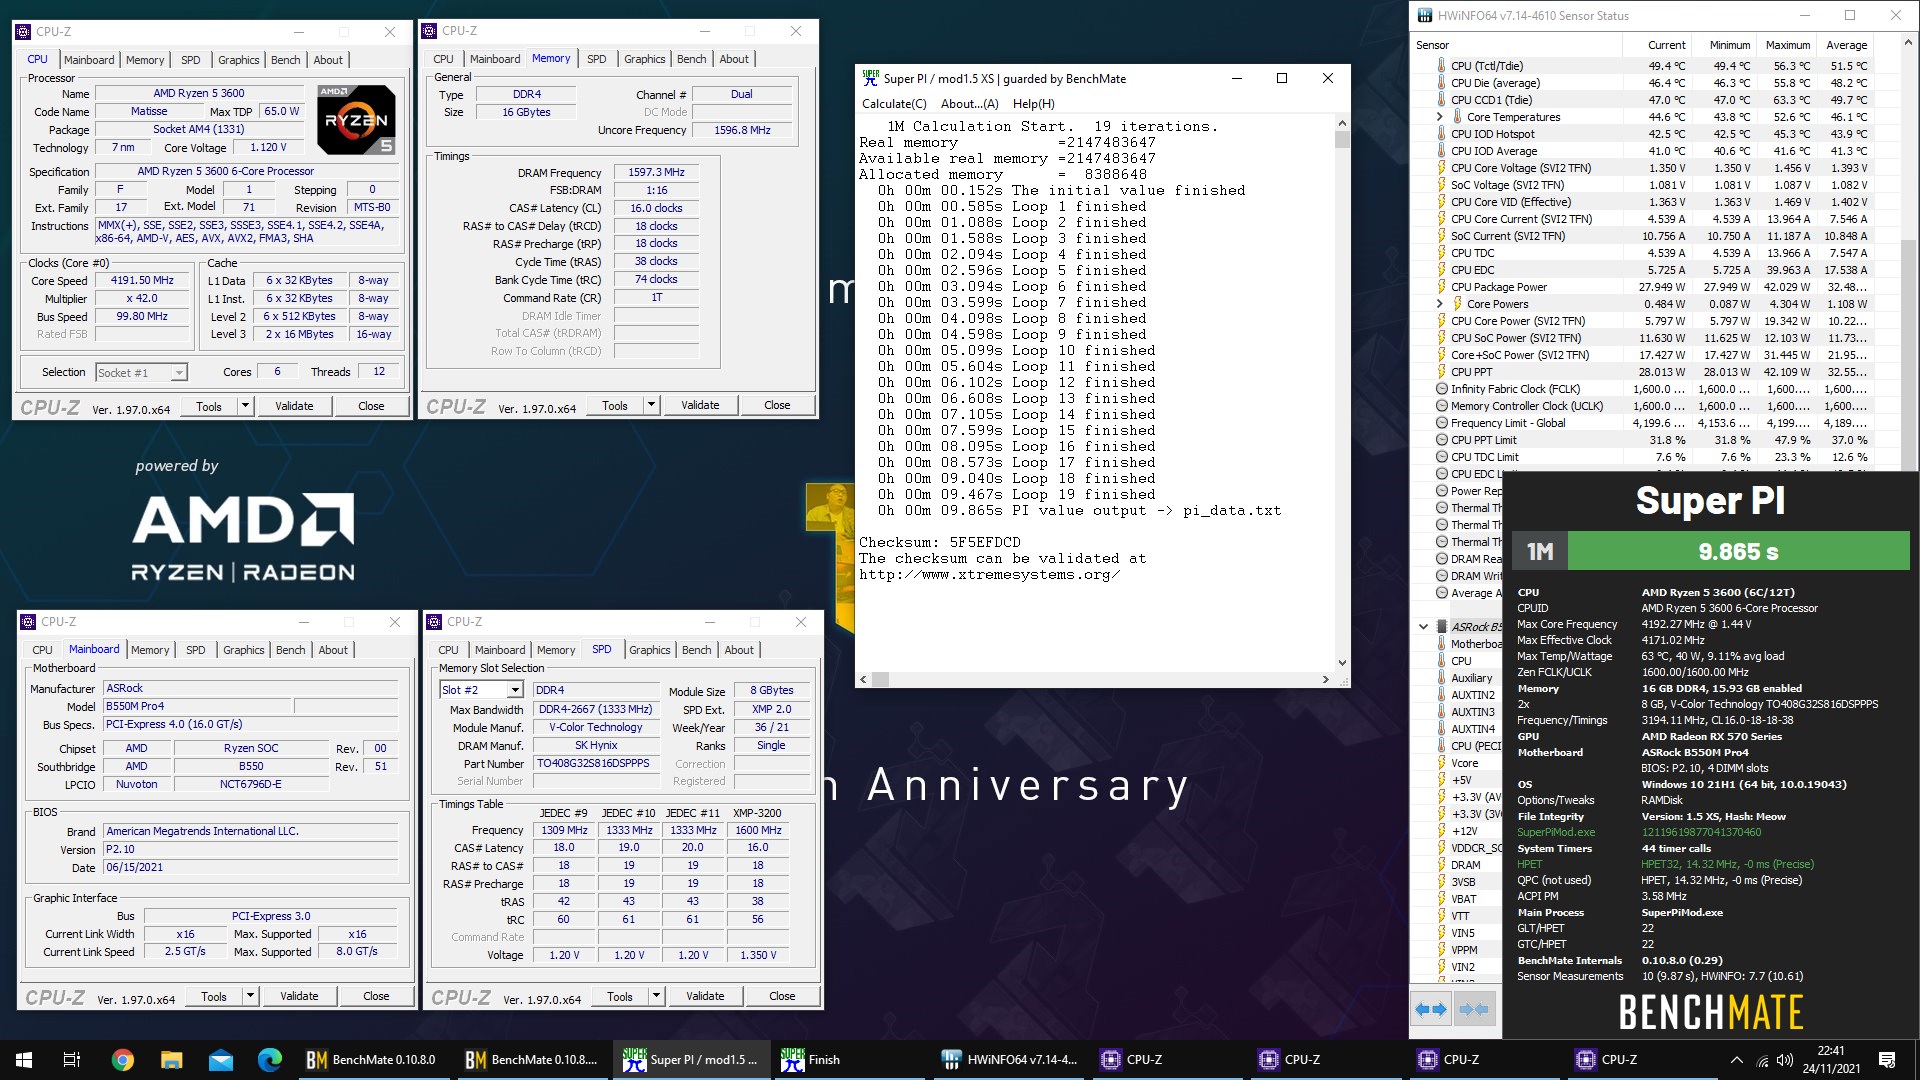This screenshot has width=1920, height=1080.
Task: Click the icon beside CPU PPT Limit
Action: (1441, 440)
